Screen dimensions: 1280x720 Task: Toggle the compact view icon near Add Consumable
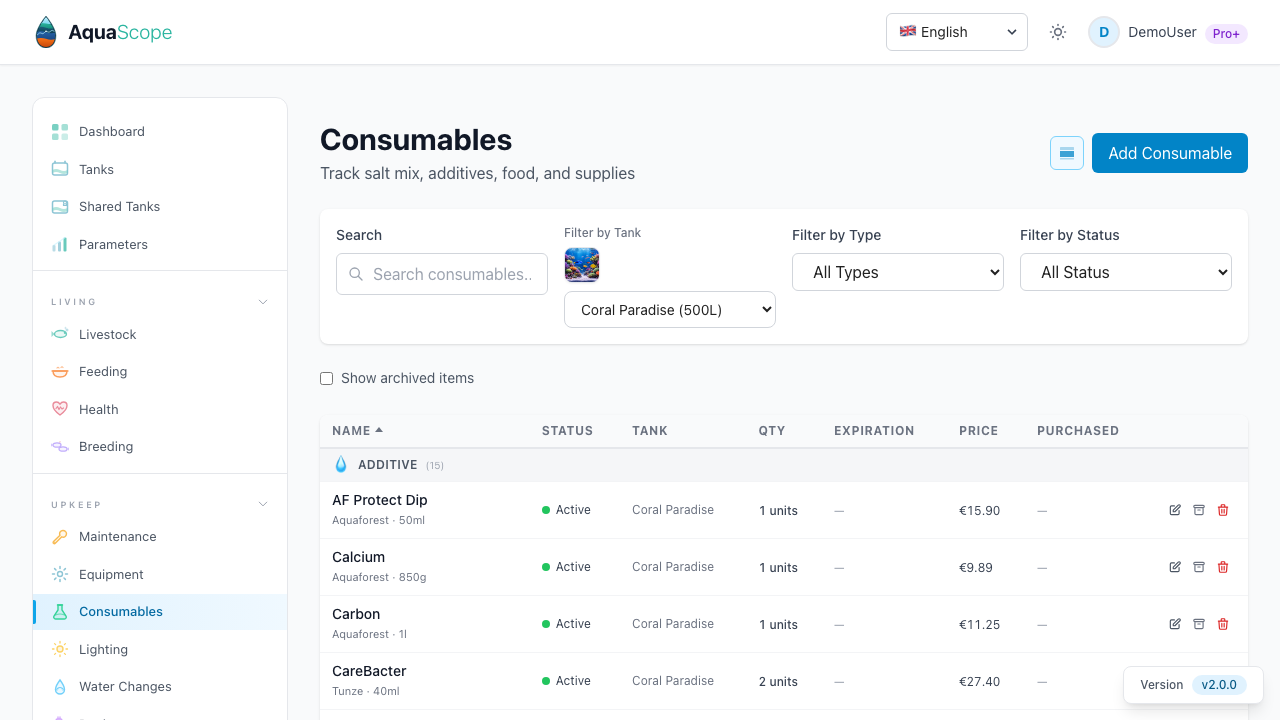pos(1066,153)
